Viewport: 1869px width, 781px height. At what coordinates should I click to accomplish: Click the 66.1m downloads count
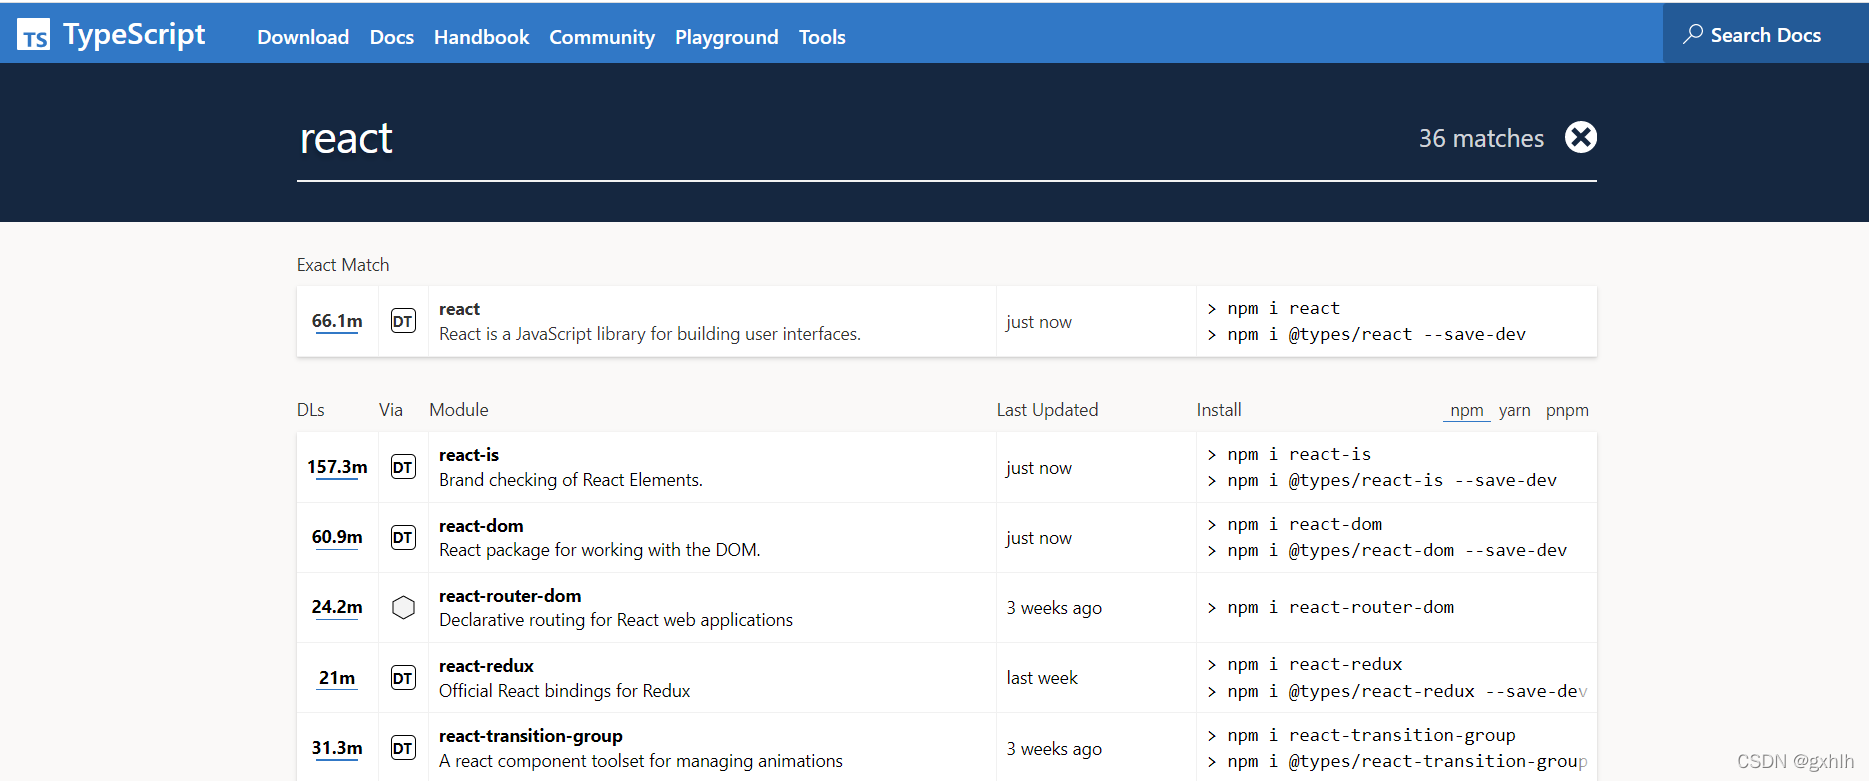point(337,321)
